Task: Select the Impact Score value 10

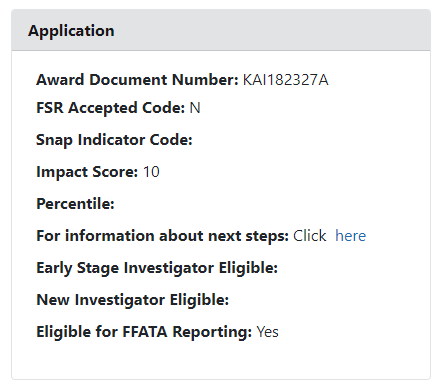Action: click(151, 172)
